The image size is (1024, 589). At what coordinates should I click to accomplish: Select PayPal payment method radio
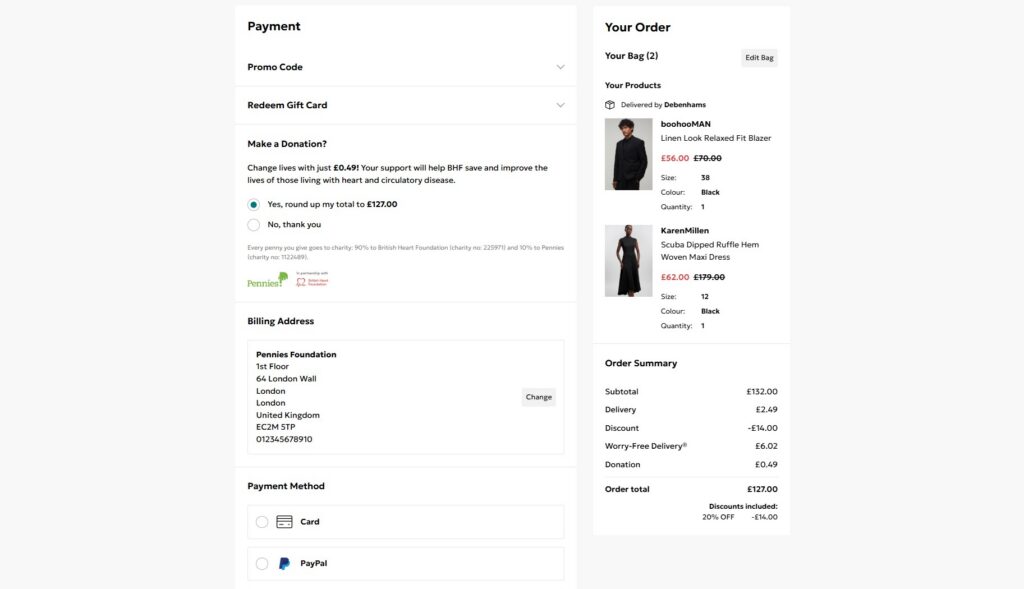[x=262, y=564]
